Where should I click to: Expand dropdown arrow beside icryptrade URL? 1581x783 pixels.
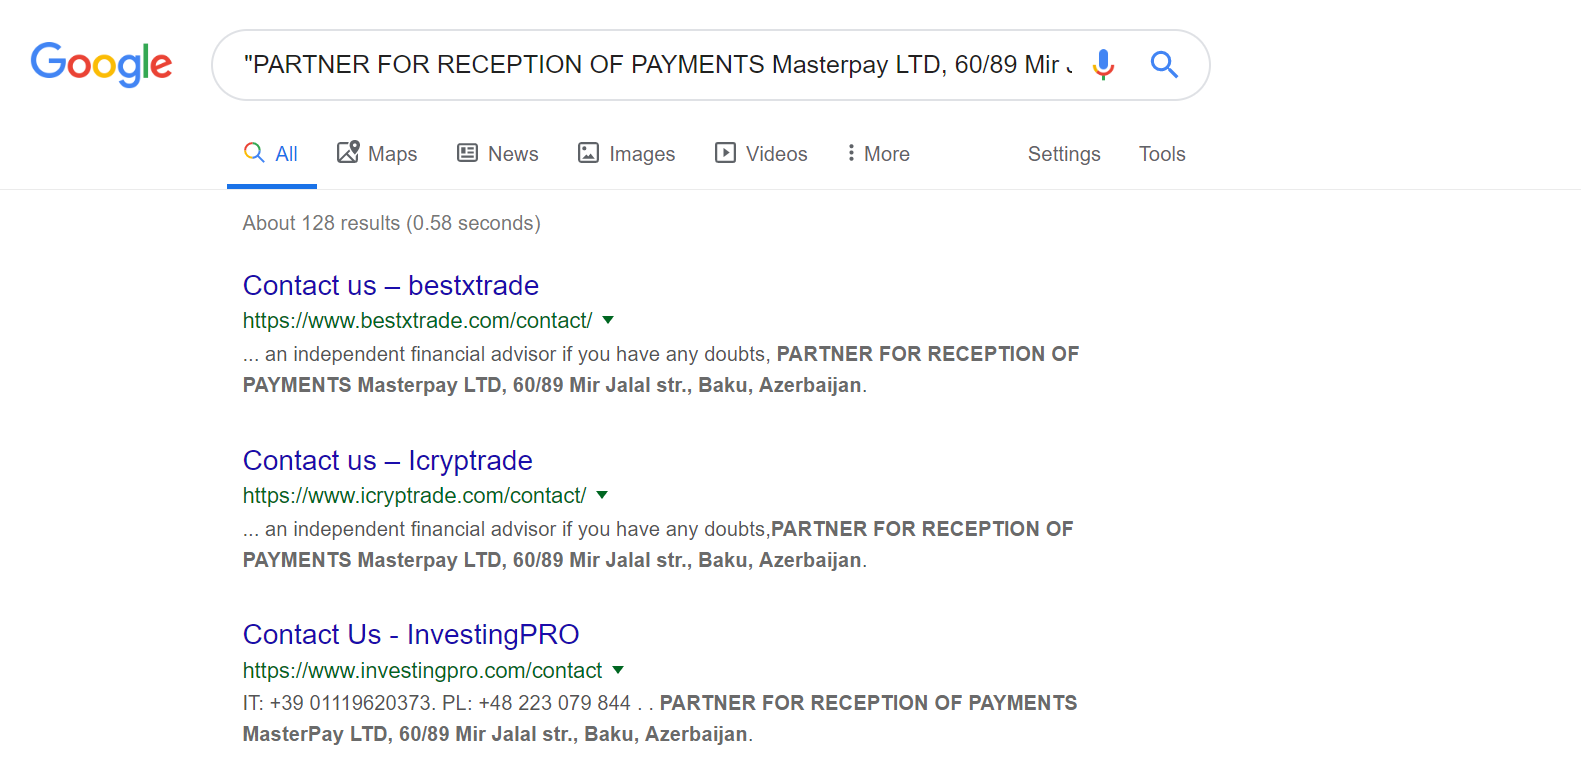point(602,495)
